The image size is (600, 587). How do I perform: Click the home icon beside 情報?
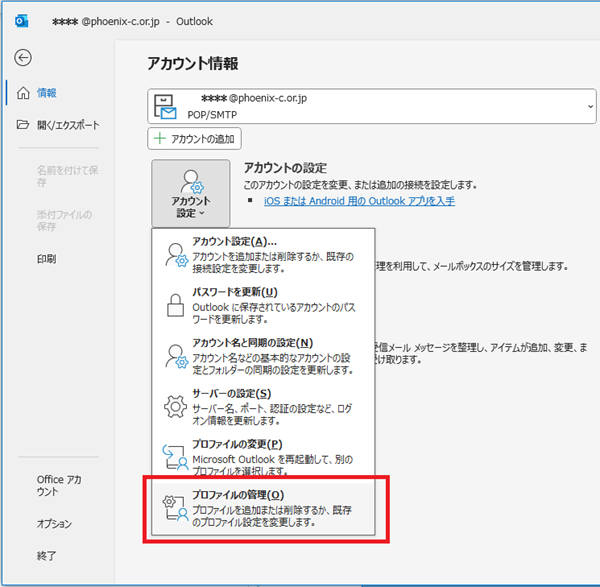pyautogui.click(x=23, y=93)
